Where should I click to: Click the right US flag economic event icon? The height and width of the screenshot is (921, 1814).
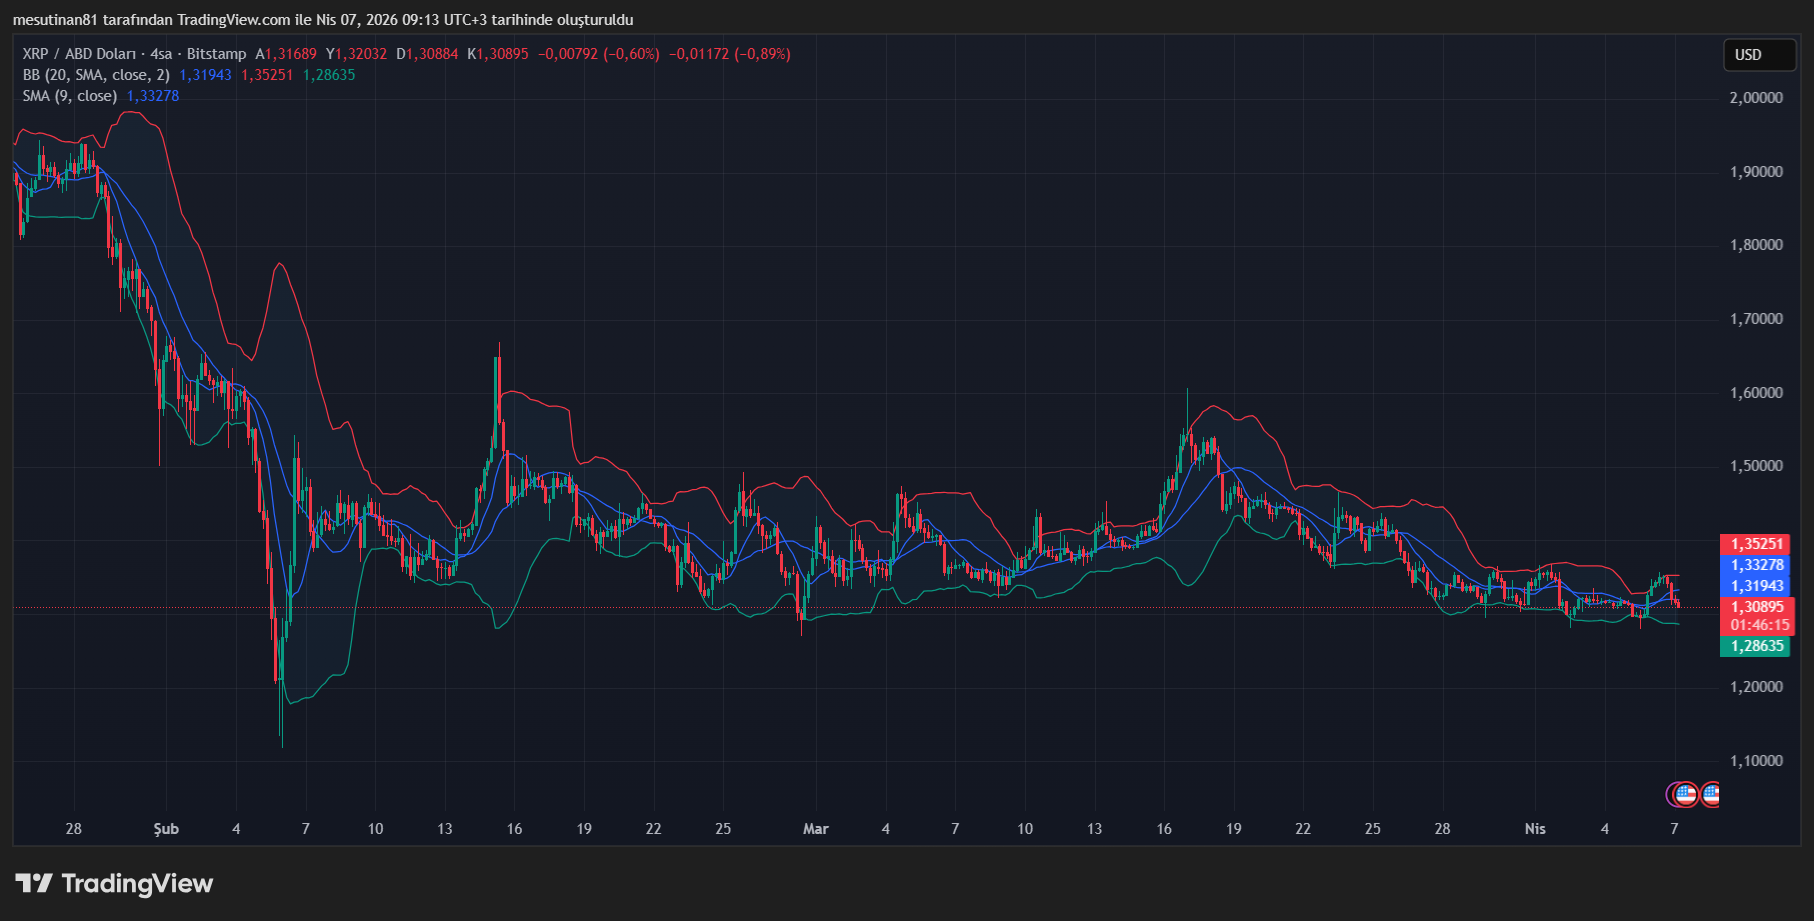click(x=1713, y=795)
